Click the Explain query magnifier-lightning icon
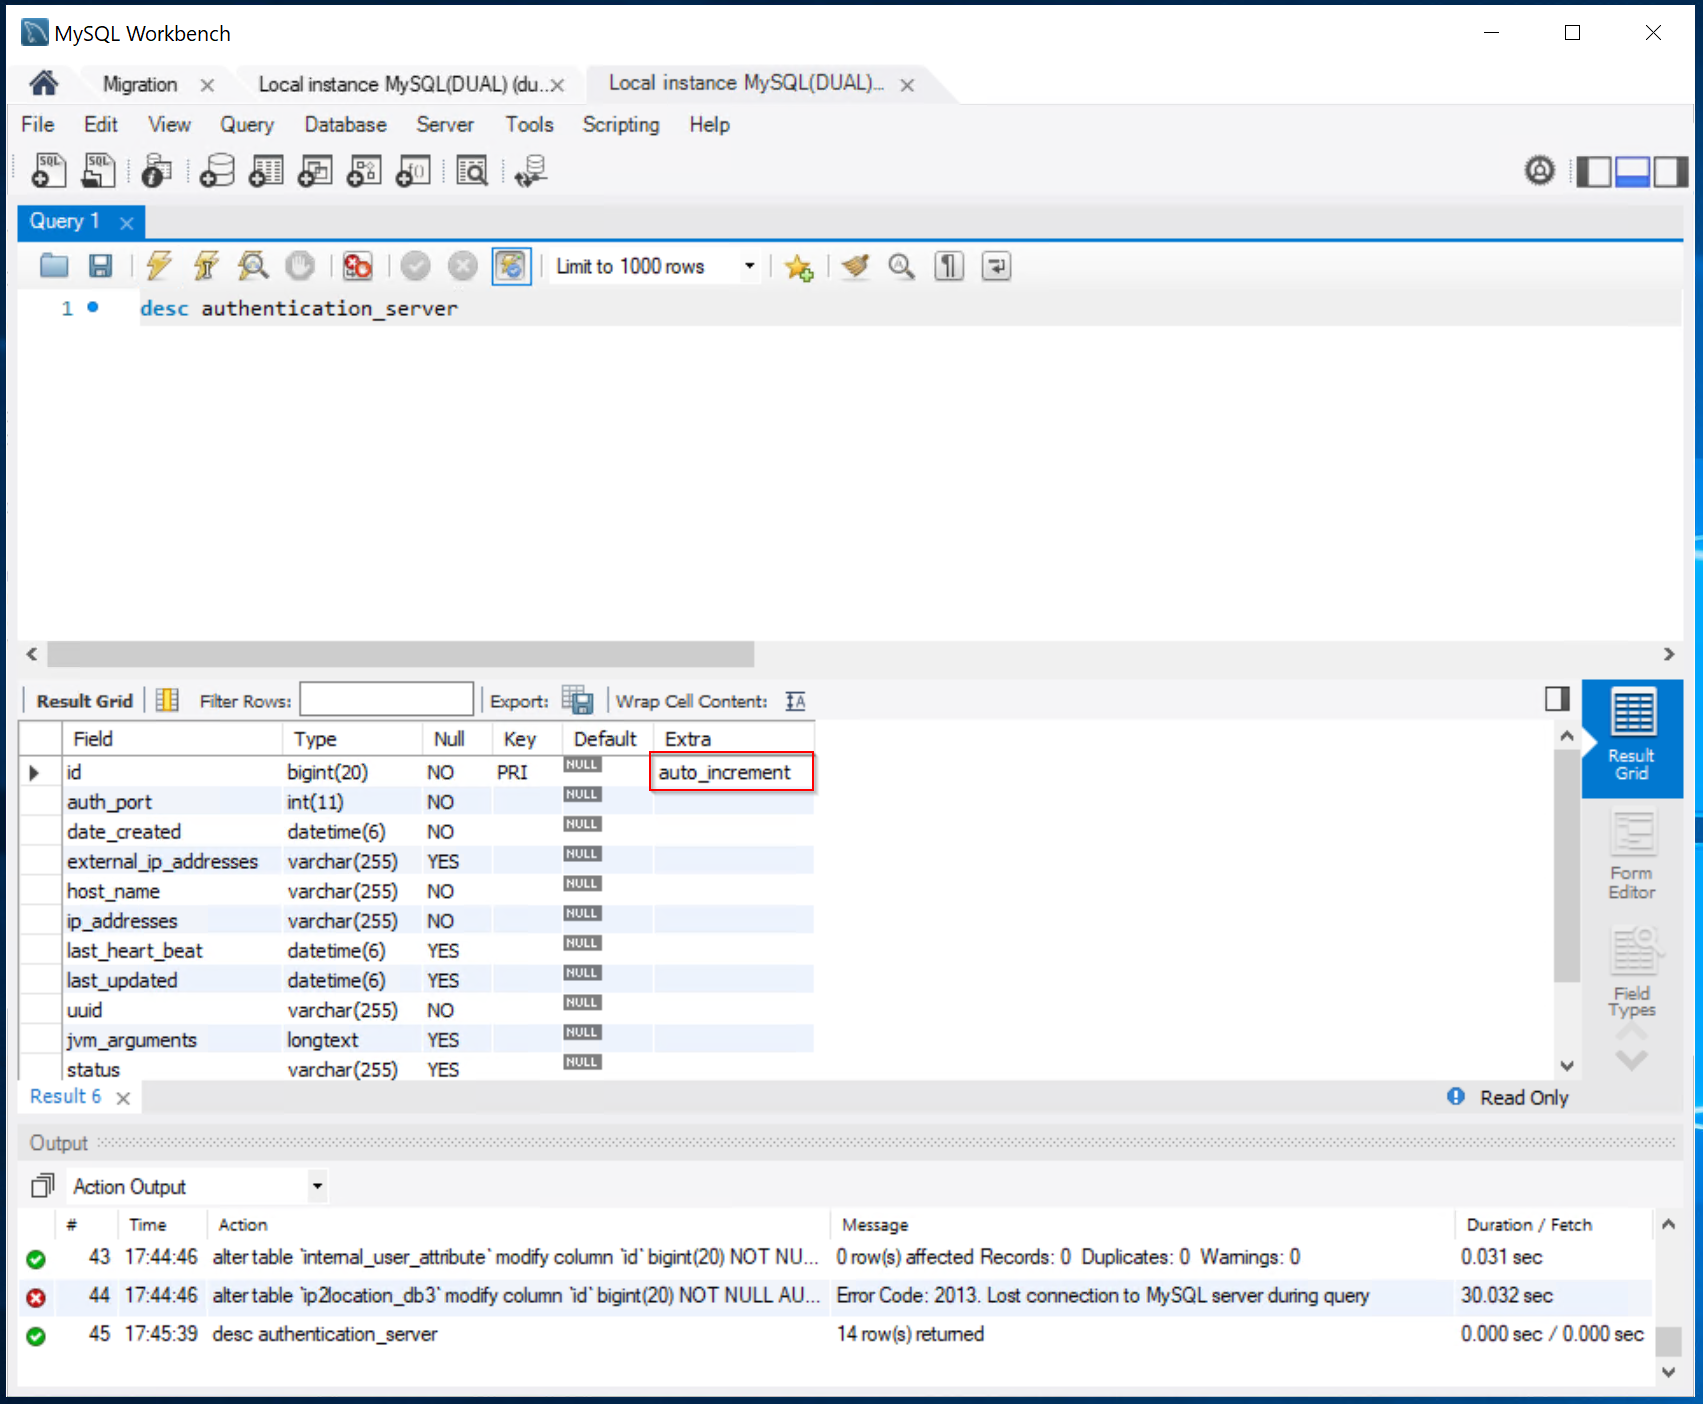 [x=252, y=266]
